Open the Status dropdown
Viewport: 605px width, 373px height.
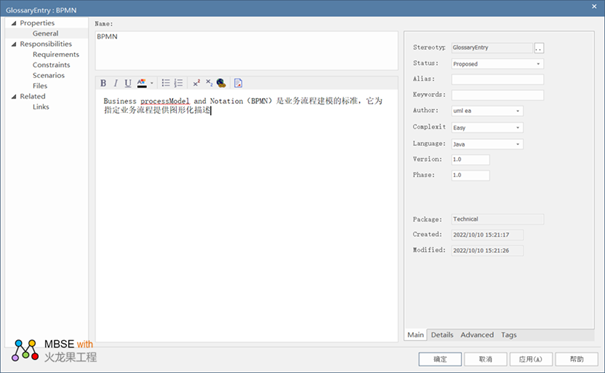(x=538, y=64)
